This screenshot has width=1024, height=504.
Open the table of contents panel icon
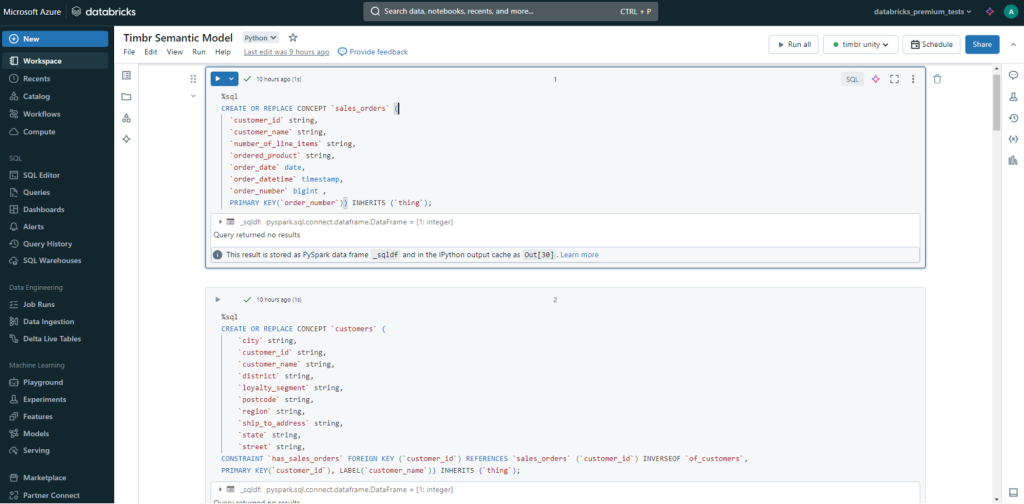pyautogui.click(x=126, y=76)
